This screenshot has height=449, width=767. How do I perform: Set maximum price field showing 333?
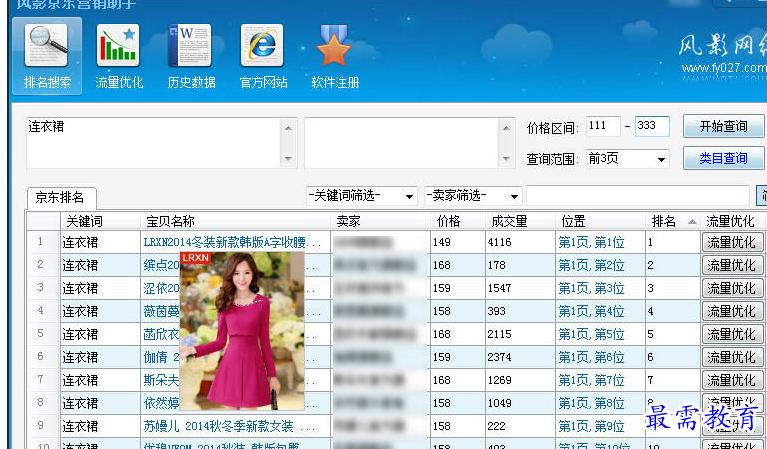coord(652,126)
